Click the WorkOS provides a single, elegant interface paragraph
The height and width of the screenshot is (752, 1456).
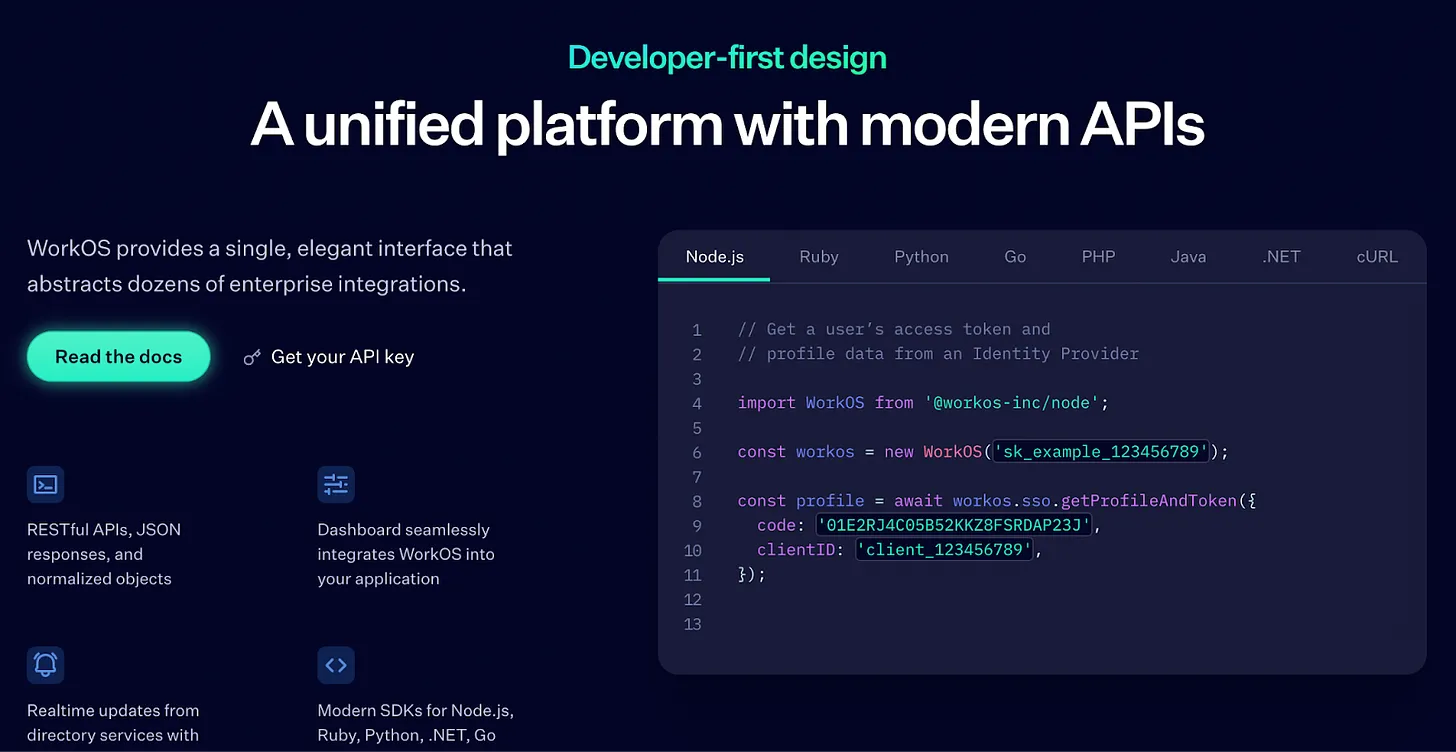pos(270,266)
